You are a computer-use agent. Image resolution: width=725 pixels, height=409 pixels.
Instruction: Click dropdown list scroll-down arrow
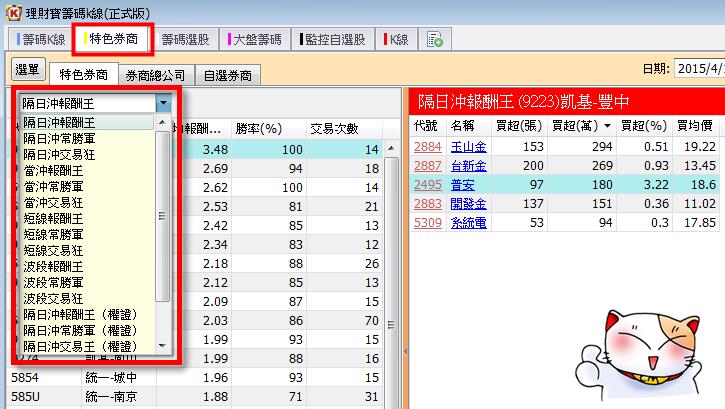163,345
